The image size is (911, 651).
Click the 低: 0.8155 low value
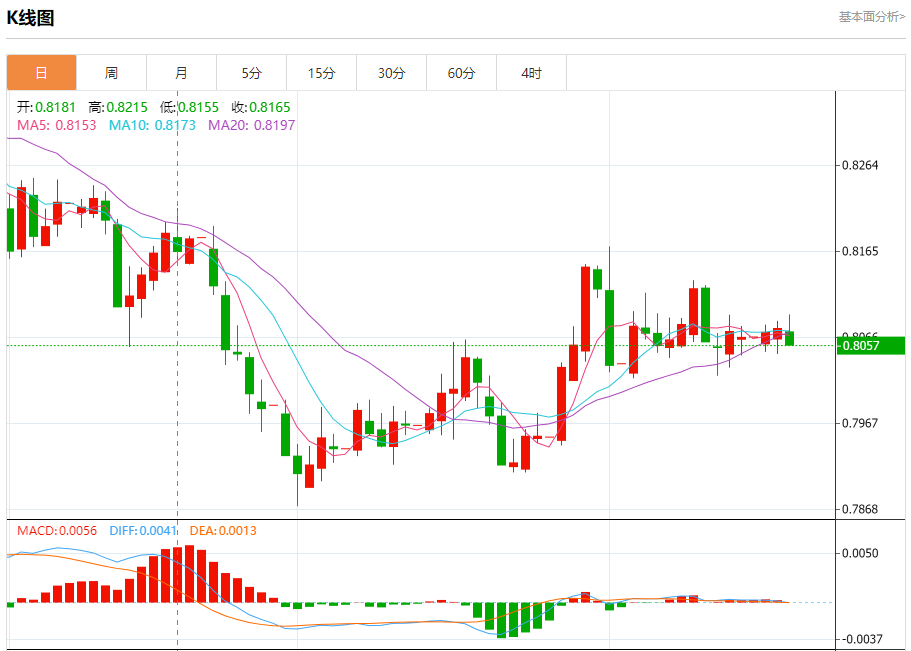pyautogui.click(x=189, y=107)
